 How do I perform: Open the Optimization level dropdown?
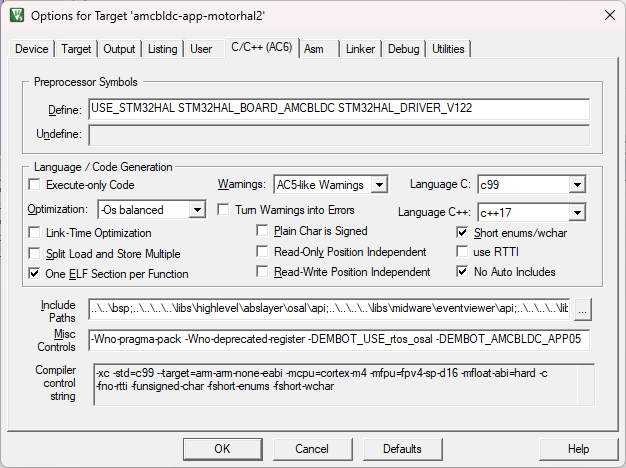tap(197, 210)
